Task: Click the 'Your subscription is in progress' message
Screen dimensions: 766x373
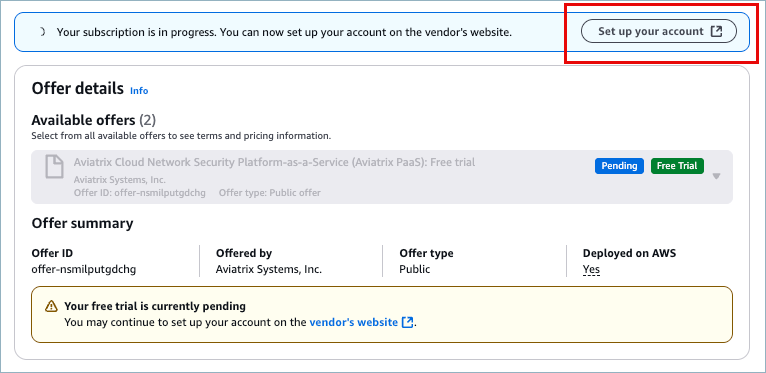Action: click(284, 32)
